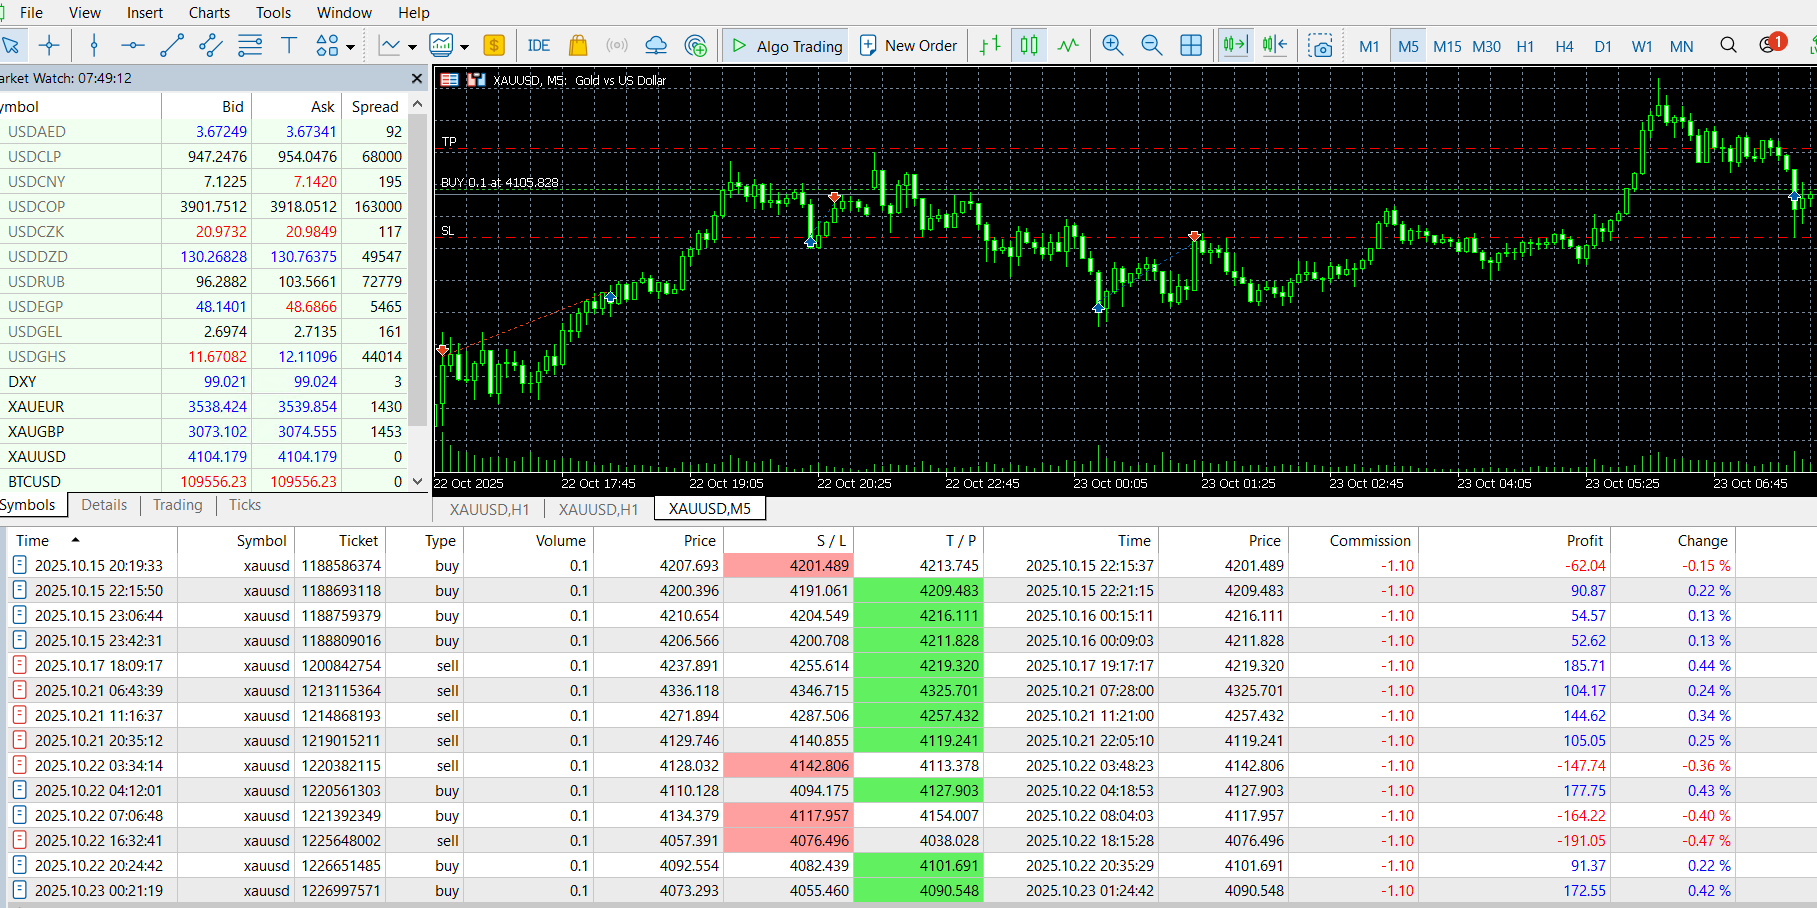Take a chart screenshot with camera icon
1817x908 pixels.
pyautogui.click(x=1321, y=46)
